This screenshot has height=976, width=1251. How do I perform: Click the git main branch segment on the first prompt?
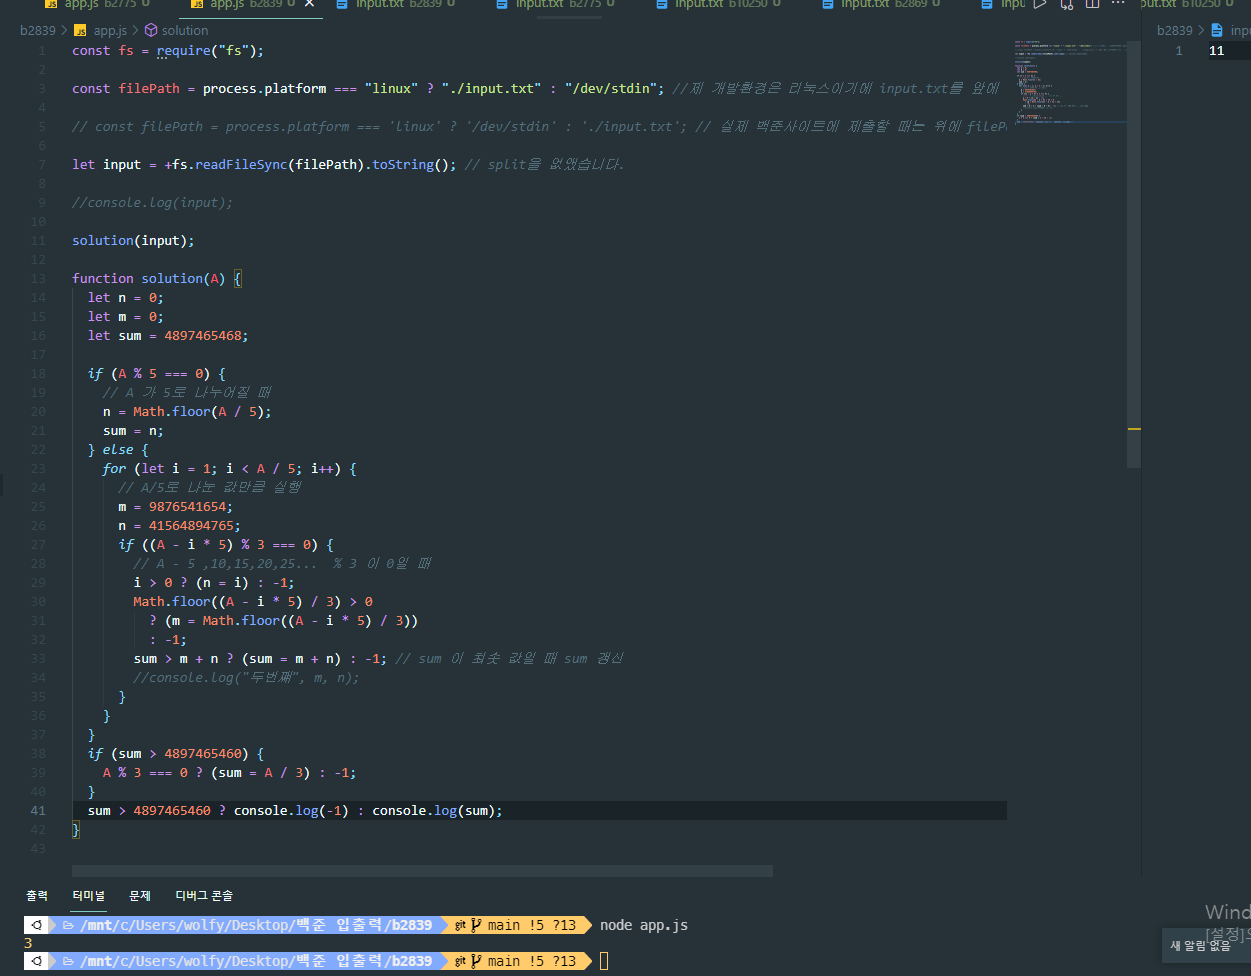[515, 925]
